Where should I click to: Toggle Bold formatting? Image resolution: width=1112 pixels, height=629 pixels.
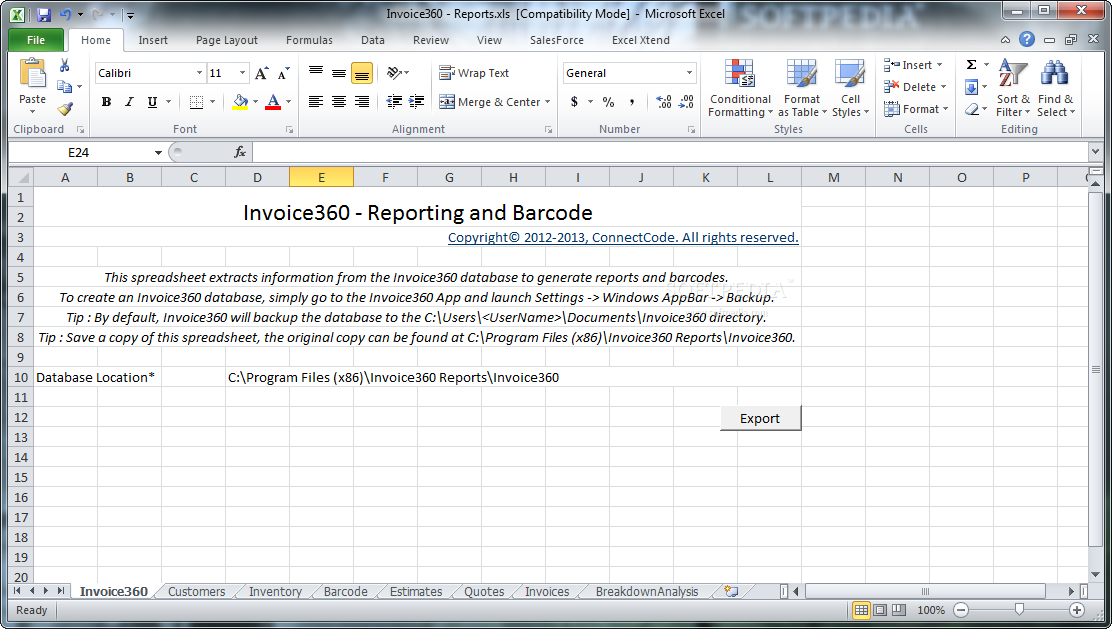pyautogui.click(x=106, y=102)
